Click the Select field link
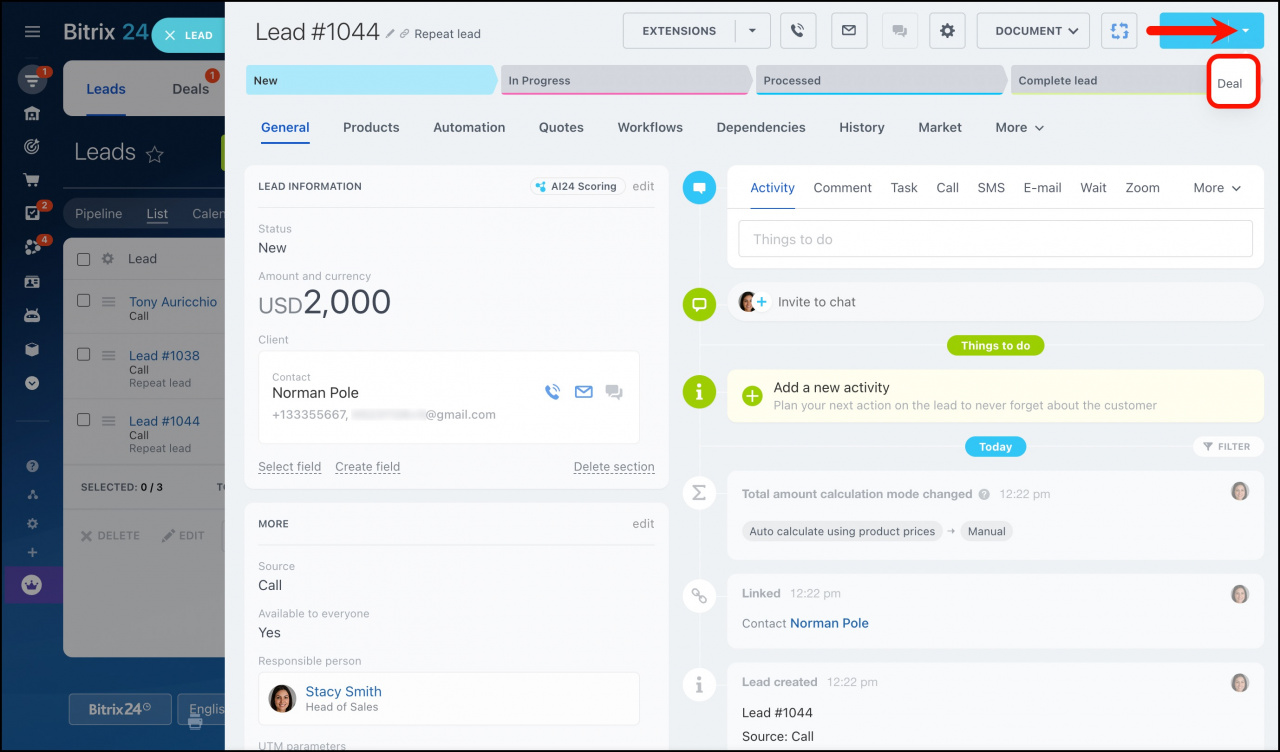The height and width of the screenshot is (752, 1280). pyautogui.click(x=290, y=467)
